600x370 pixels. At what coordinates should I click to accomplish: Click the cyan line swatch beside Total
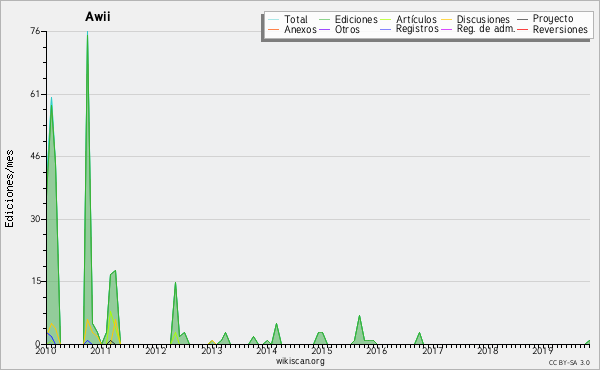click(x=274, y=19)
